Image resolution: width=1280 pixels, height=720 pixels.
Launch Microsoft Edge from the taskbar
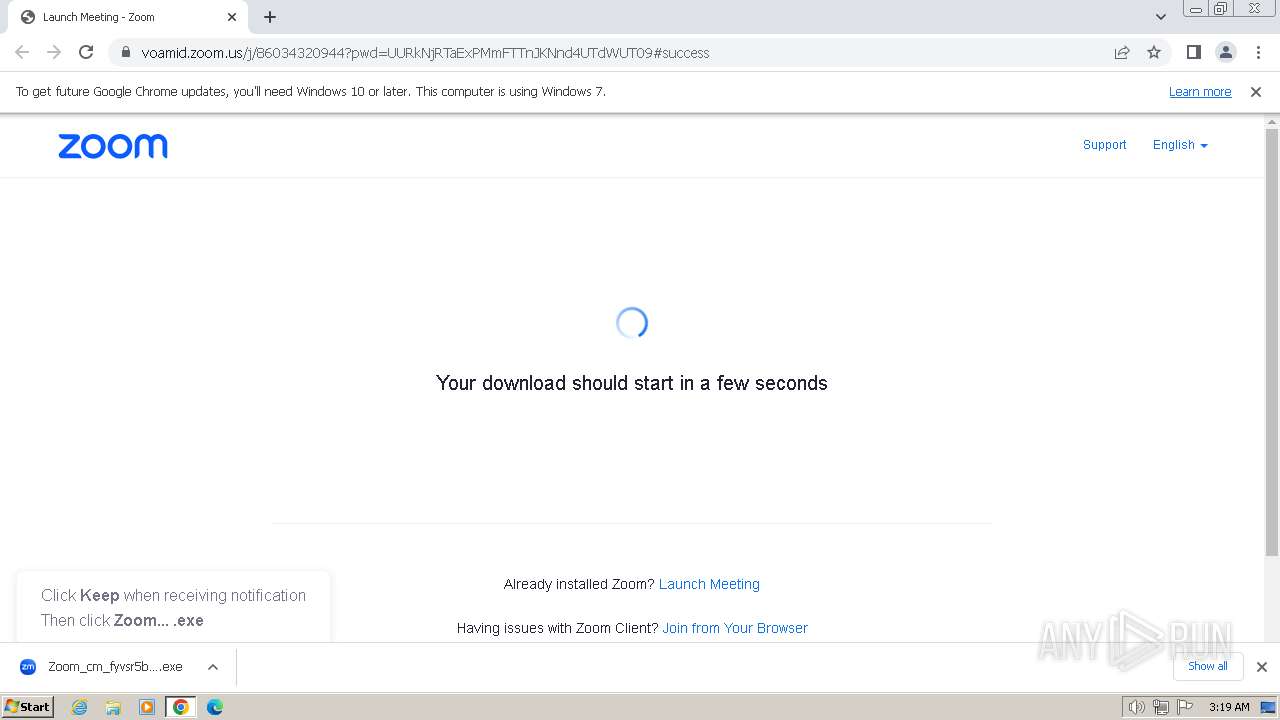click(x=215, y=707)
